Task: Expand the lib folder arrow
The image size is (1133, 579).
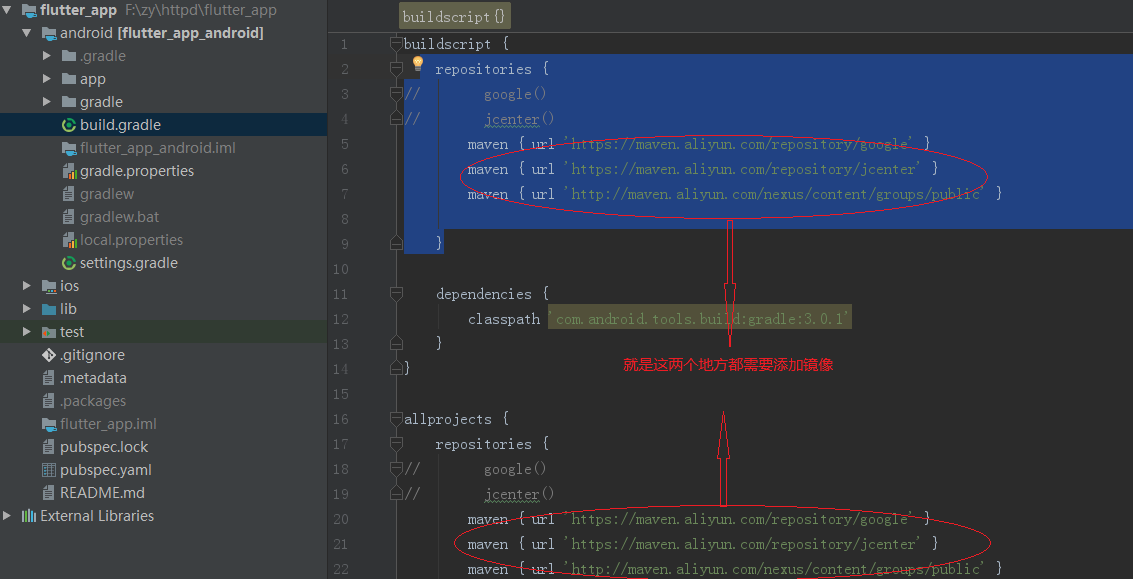Action: (x=27, y=309)
